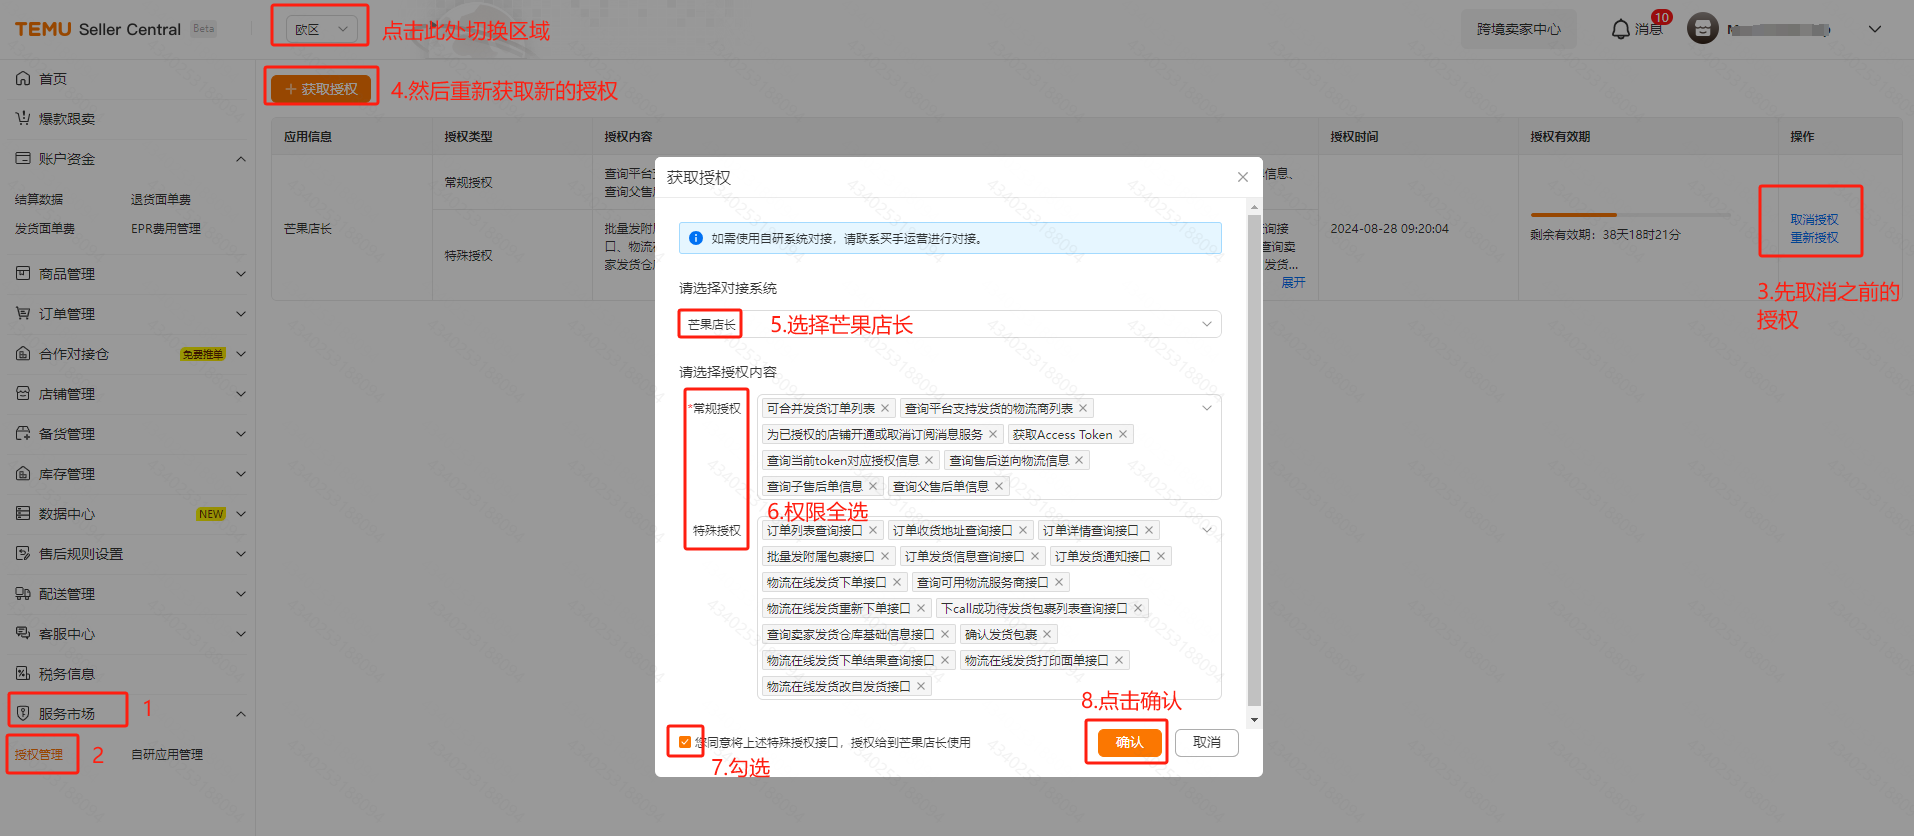Open the notification bell with badge 10
1914x836 pixels.
pyautogui.click(x=1621, y=29)
